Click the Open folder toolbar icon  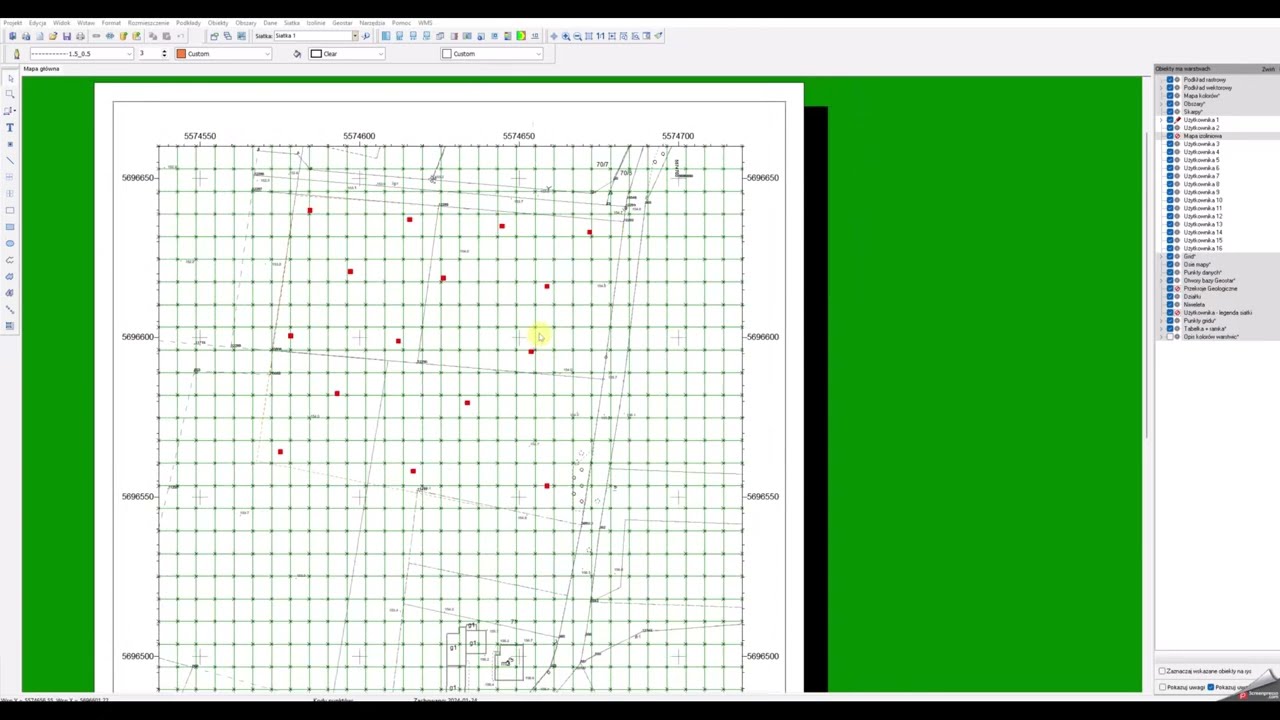click(x=52, y=36)
